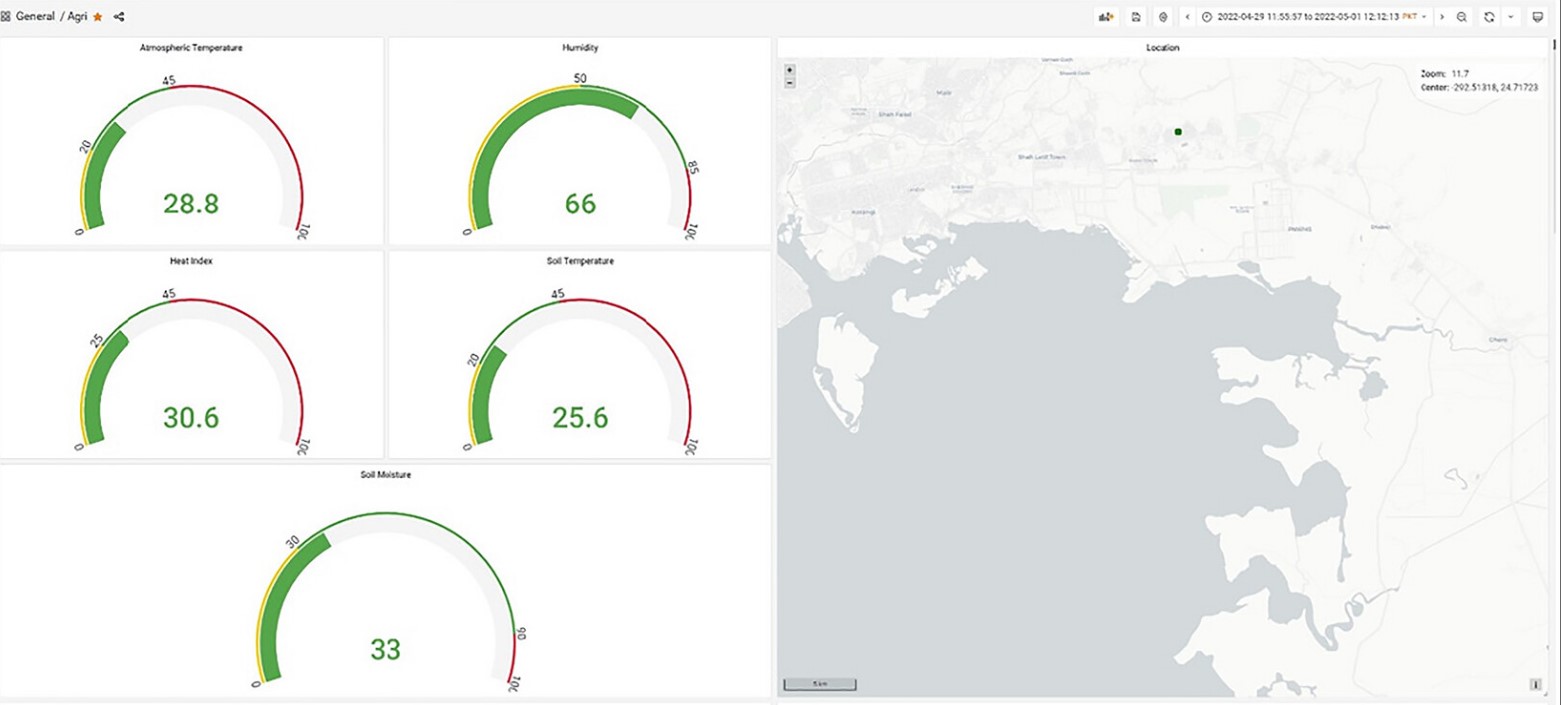Shift time range backward

click(1187, 17)
